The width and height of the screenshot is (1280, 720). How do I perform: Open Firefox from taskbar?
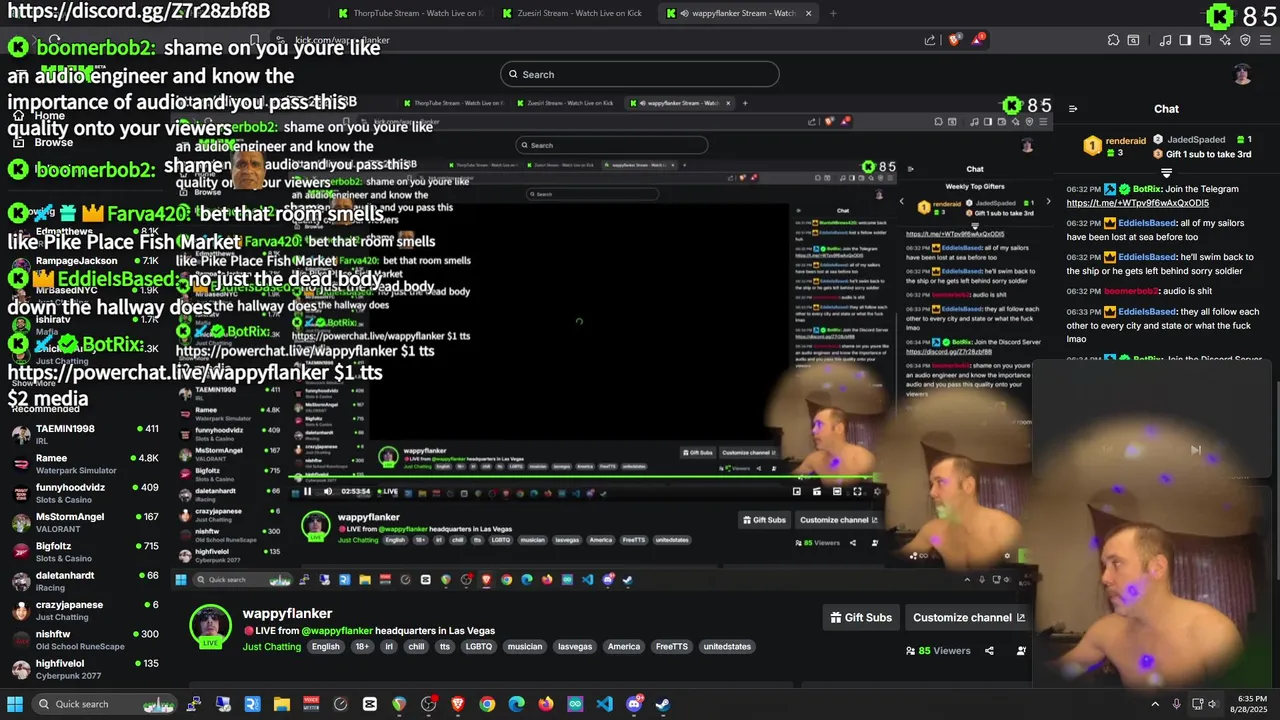click(x=546, y=704)
